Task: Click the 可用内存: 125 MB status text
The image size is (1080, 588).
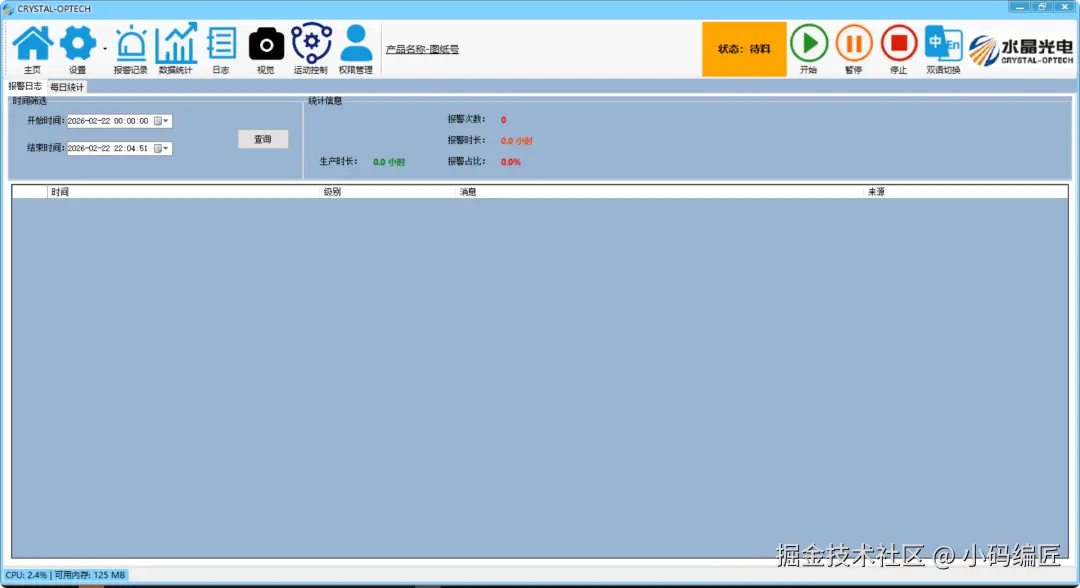Action: point(90,575)
